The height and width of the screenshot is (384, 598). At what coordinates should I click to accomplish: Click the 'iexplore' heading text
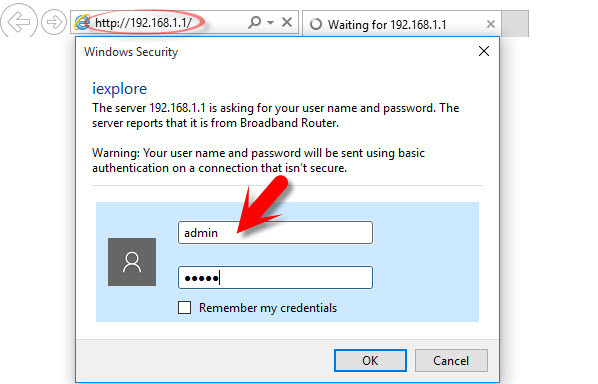(119, 89)
